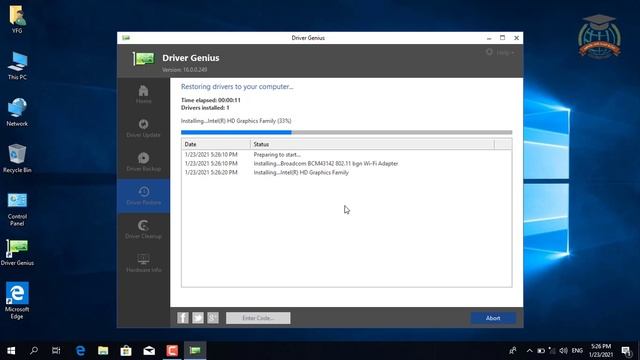Open Mail from the taskbar
Image resolution: width=640 pixels, height=360 pixels.
coord(149,350)
